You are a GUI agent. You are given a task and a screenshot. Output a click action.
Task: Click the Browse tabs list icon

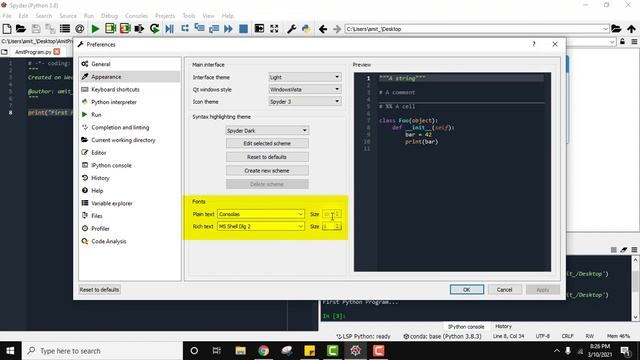(65, 29)
